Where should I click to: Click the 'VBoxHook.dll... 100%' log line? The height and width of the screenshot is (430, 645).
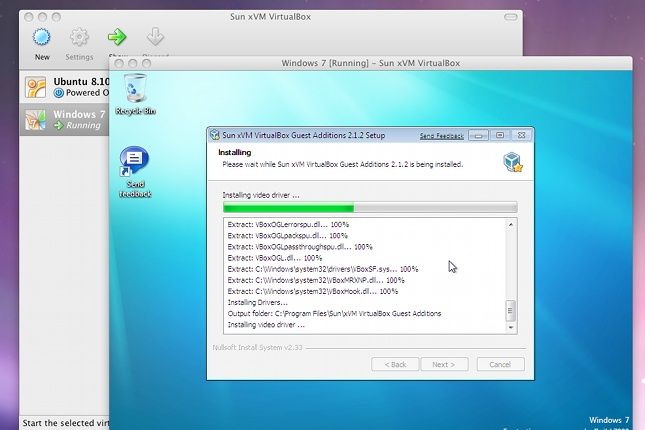(x=313, y=291)
